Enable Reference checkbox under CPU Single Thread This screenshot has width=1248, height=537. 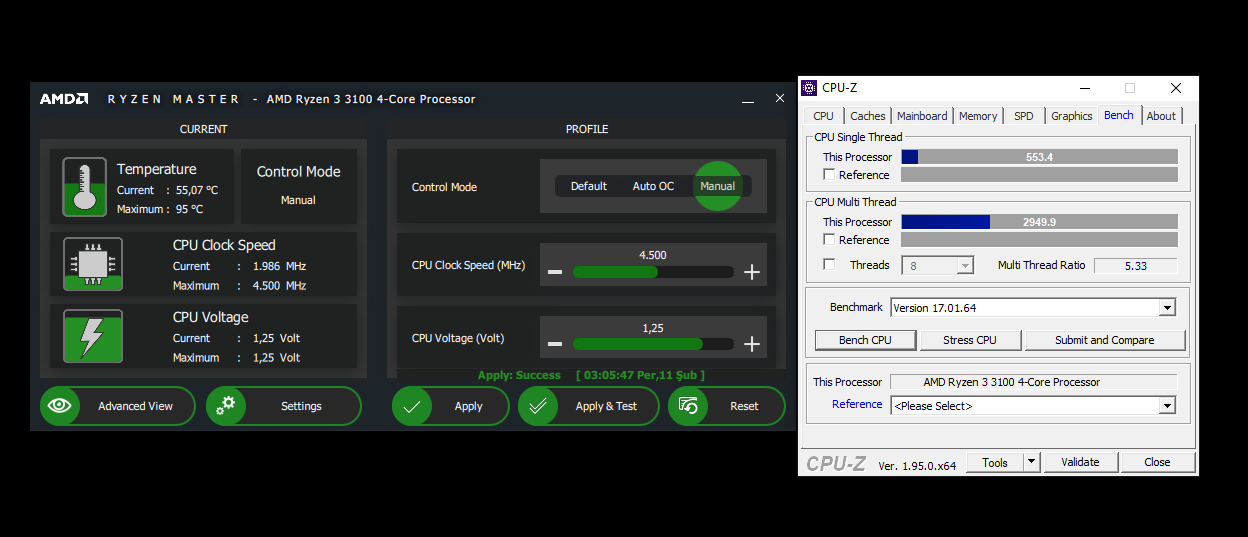pos(829,174)
